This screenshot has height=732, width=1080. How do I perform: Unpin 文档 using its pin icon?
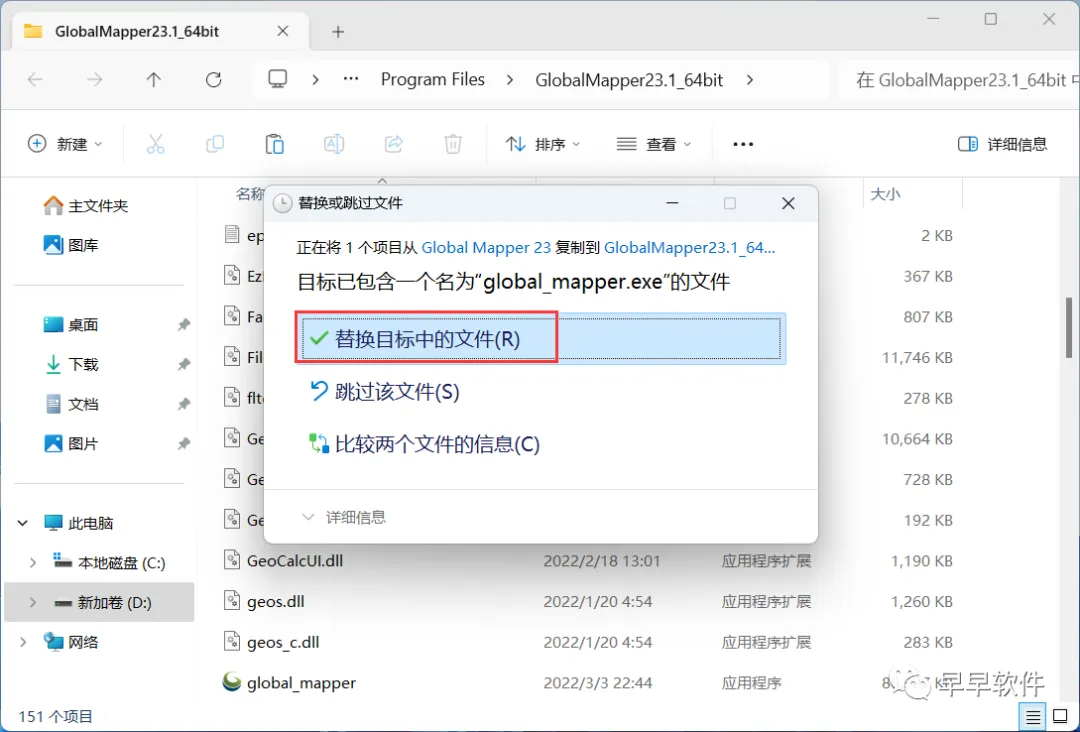click(x=183, y=404)
